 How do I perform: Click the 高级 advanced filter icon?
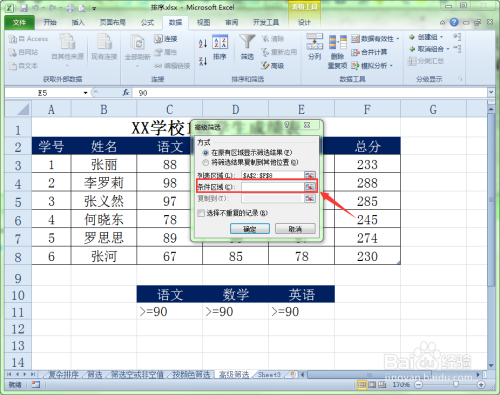[x=265, y=66]
